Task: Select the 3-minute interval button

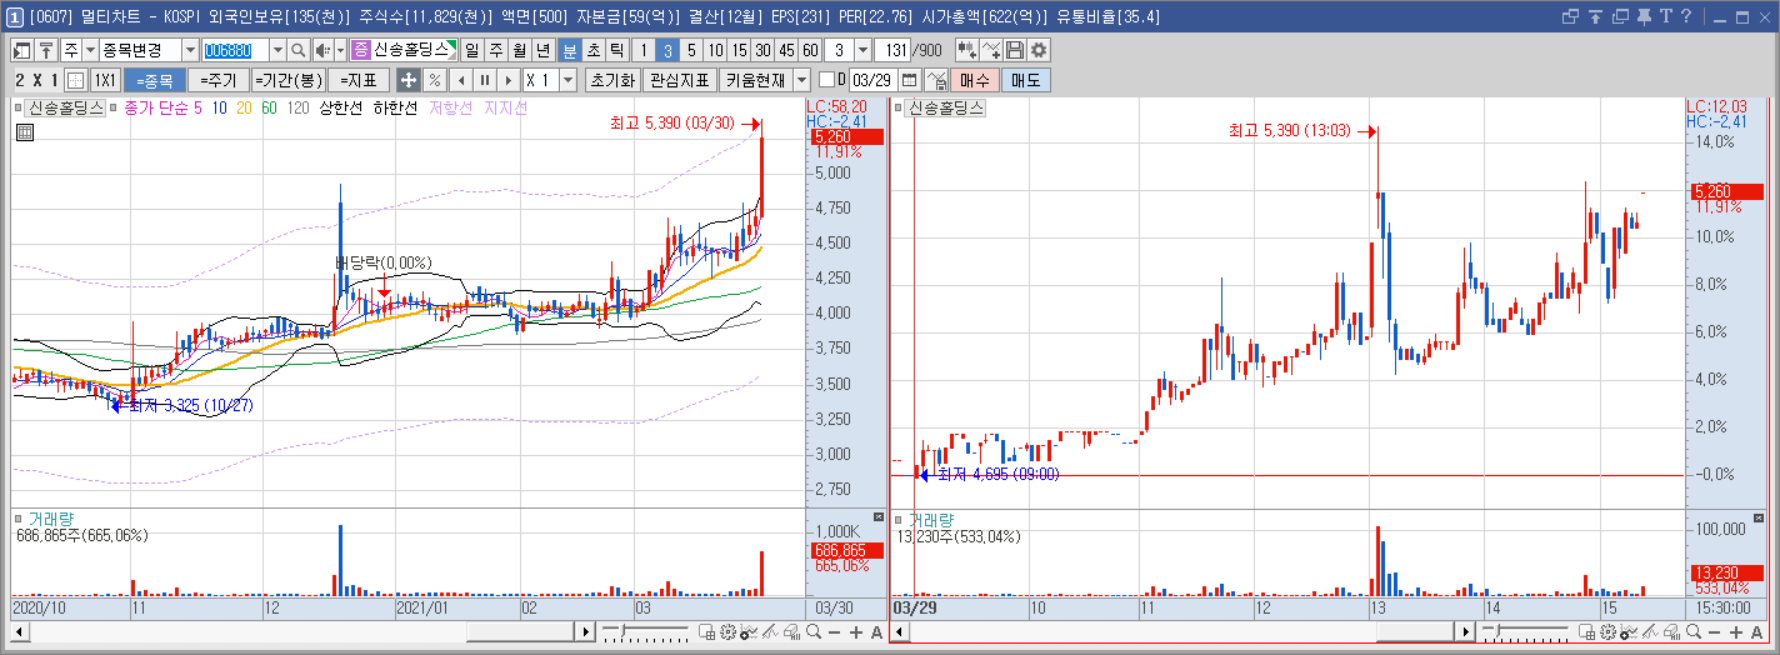Action: click(667, 50)
